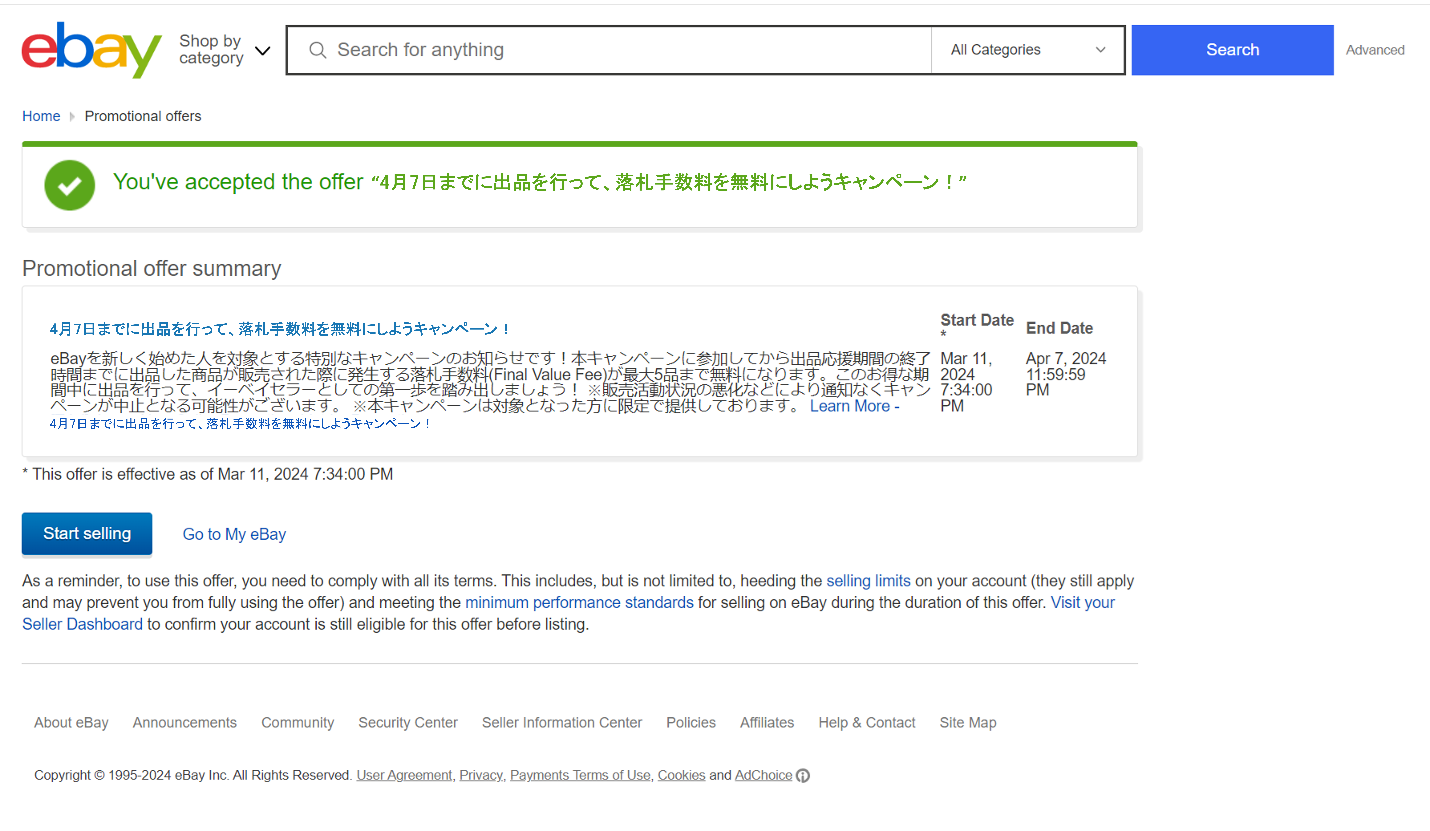
Task: Open minimum performance standards link
Action: [x=579, y=603]
